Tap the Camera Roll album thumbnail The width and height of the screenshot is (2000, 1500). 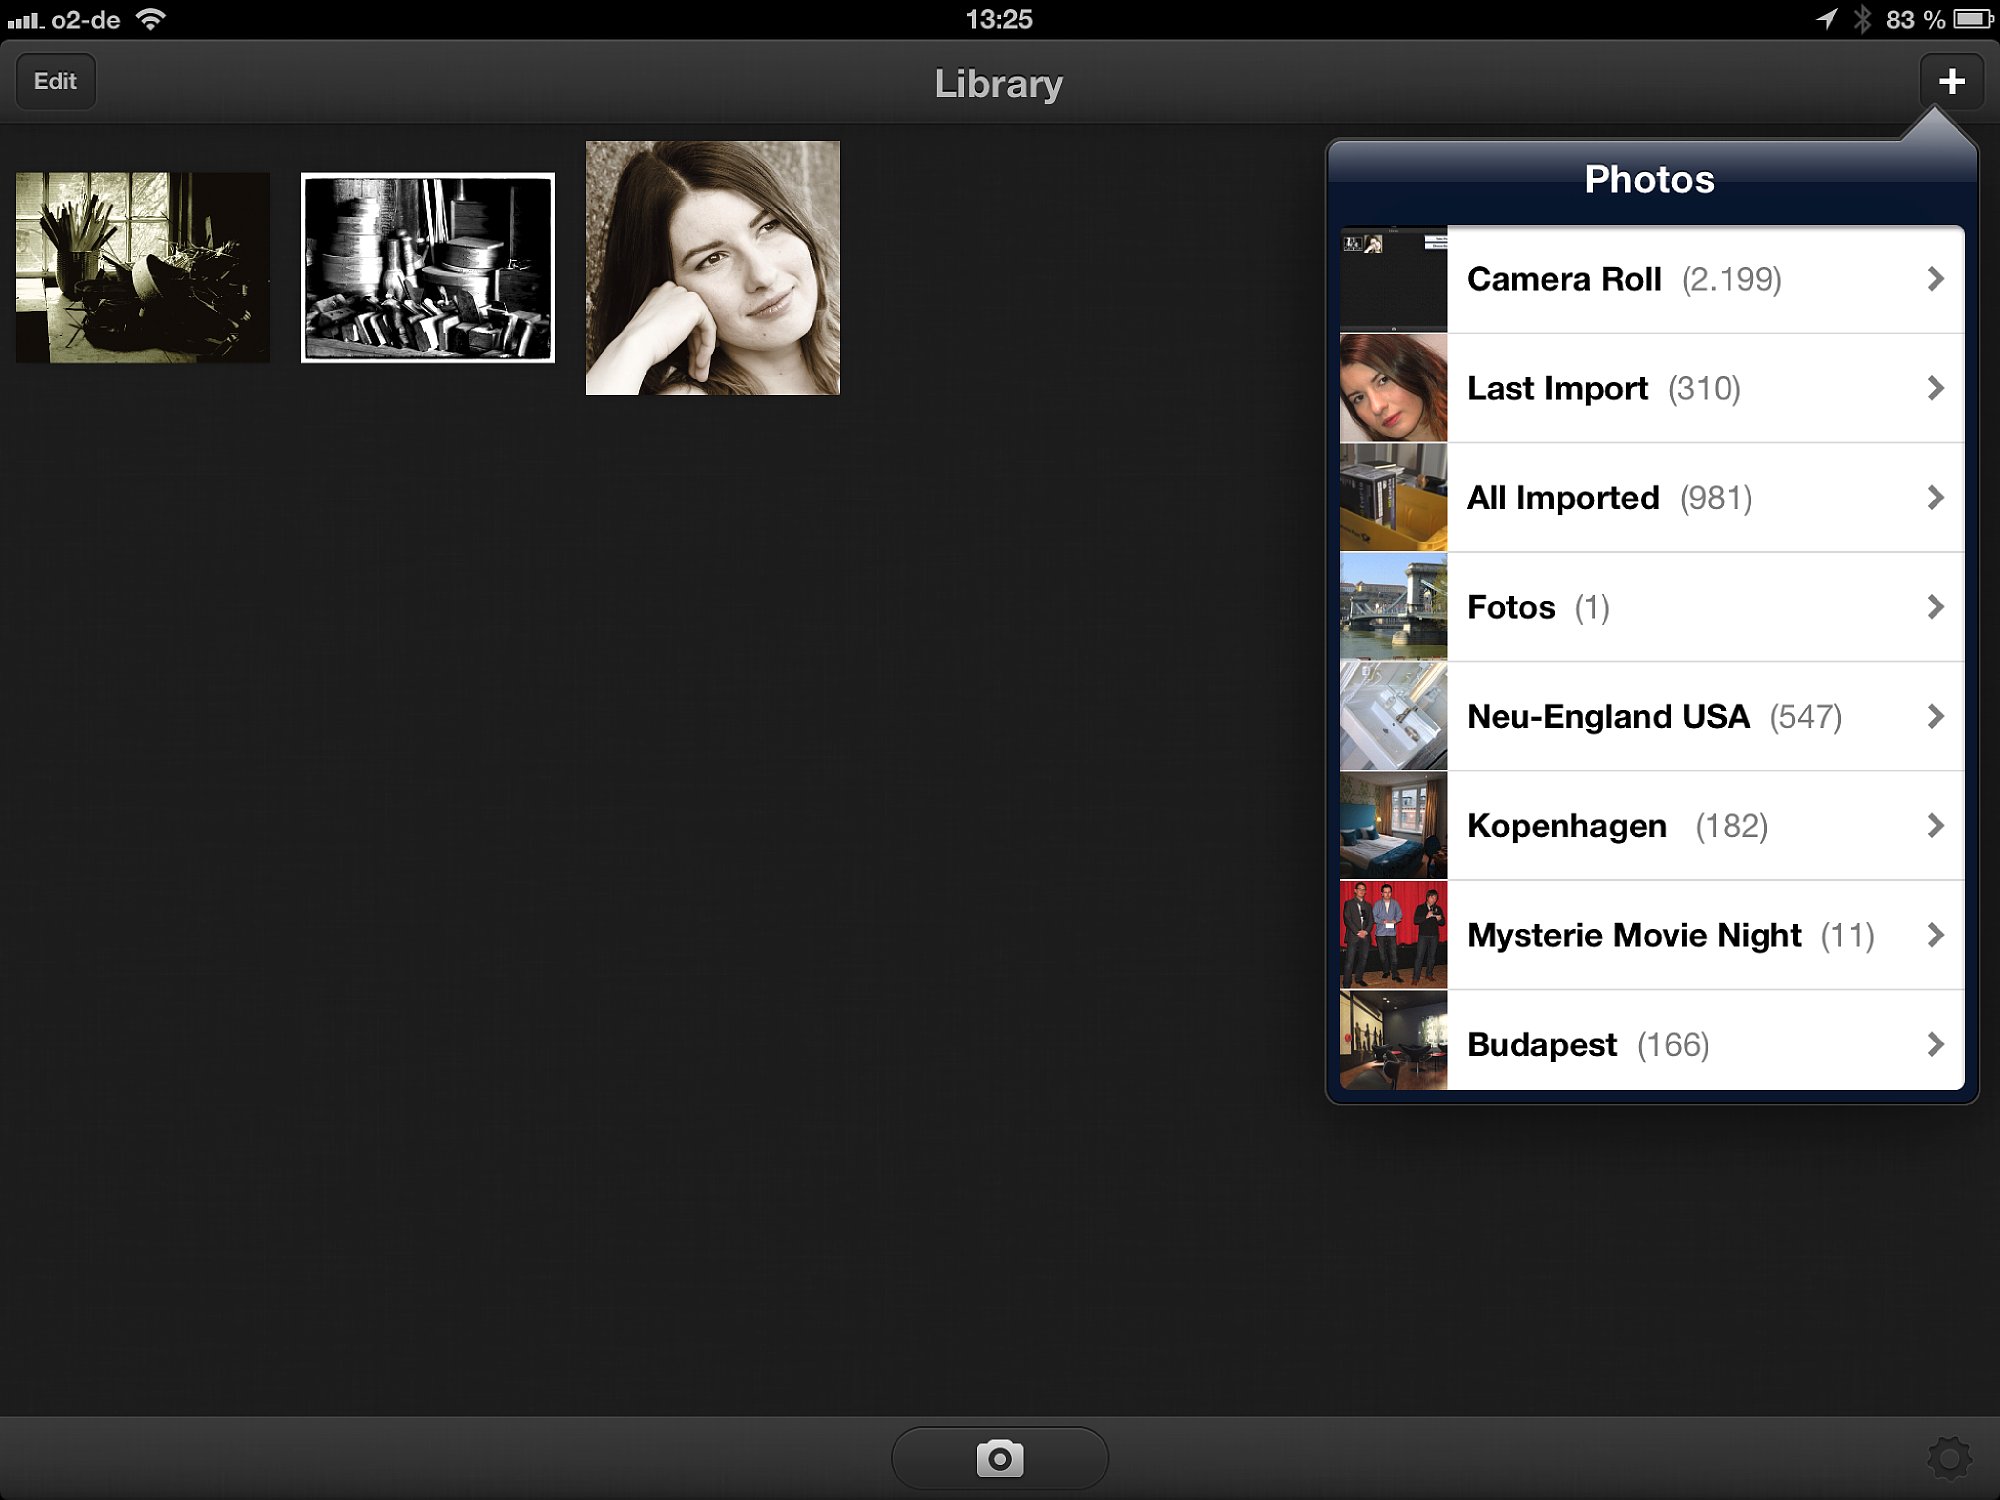(x=1393, y=279)
